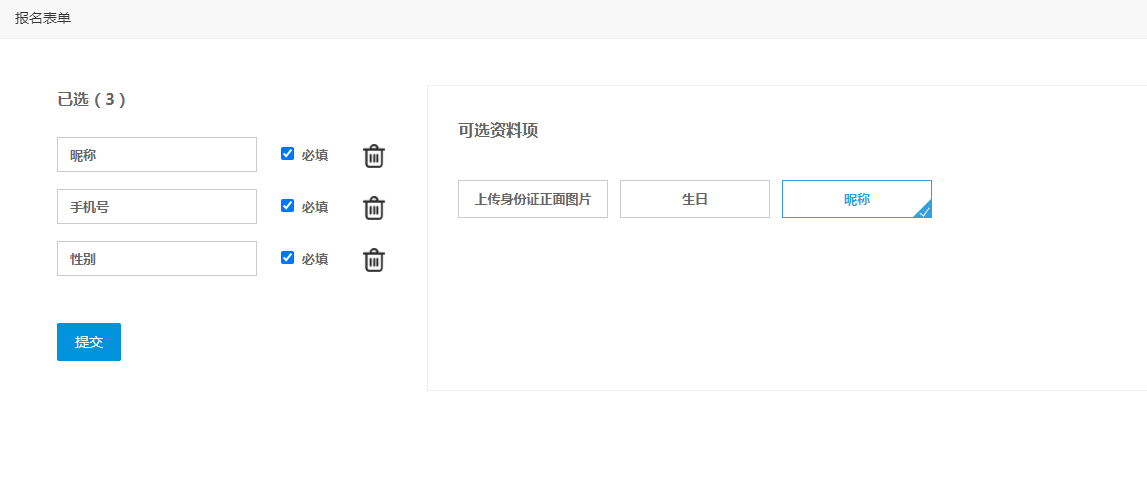
Task: Remove the 手机号 row via trash icon
Action: [374, 208]
